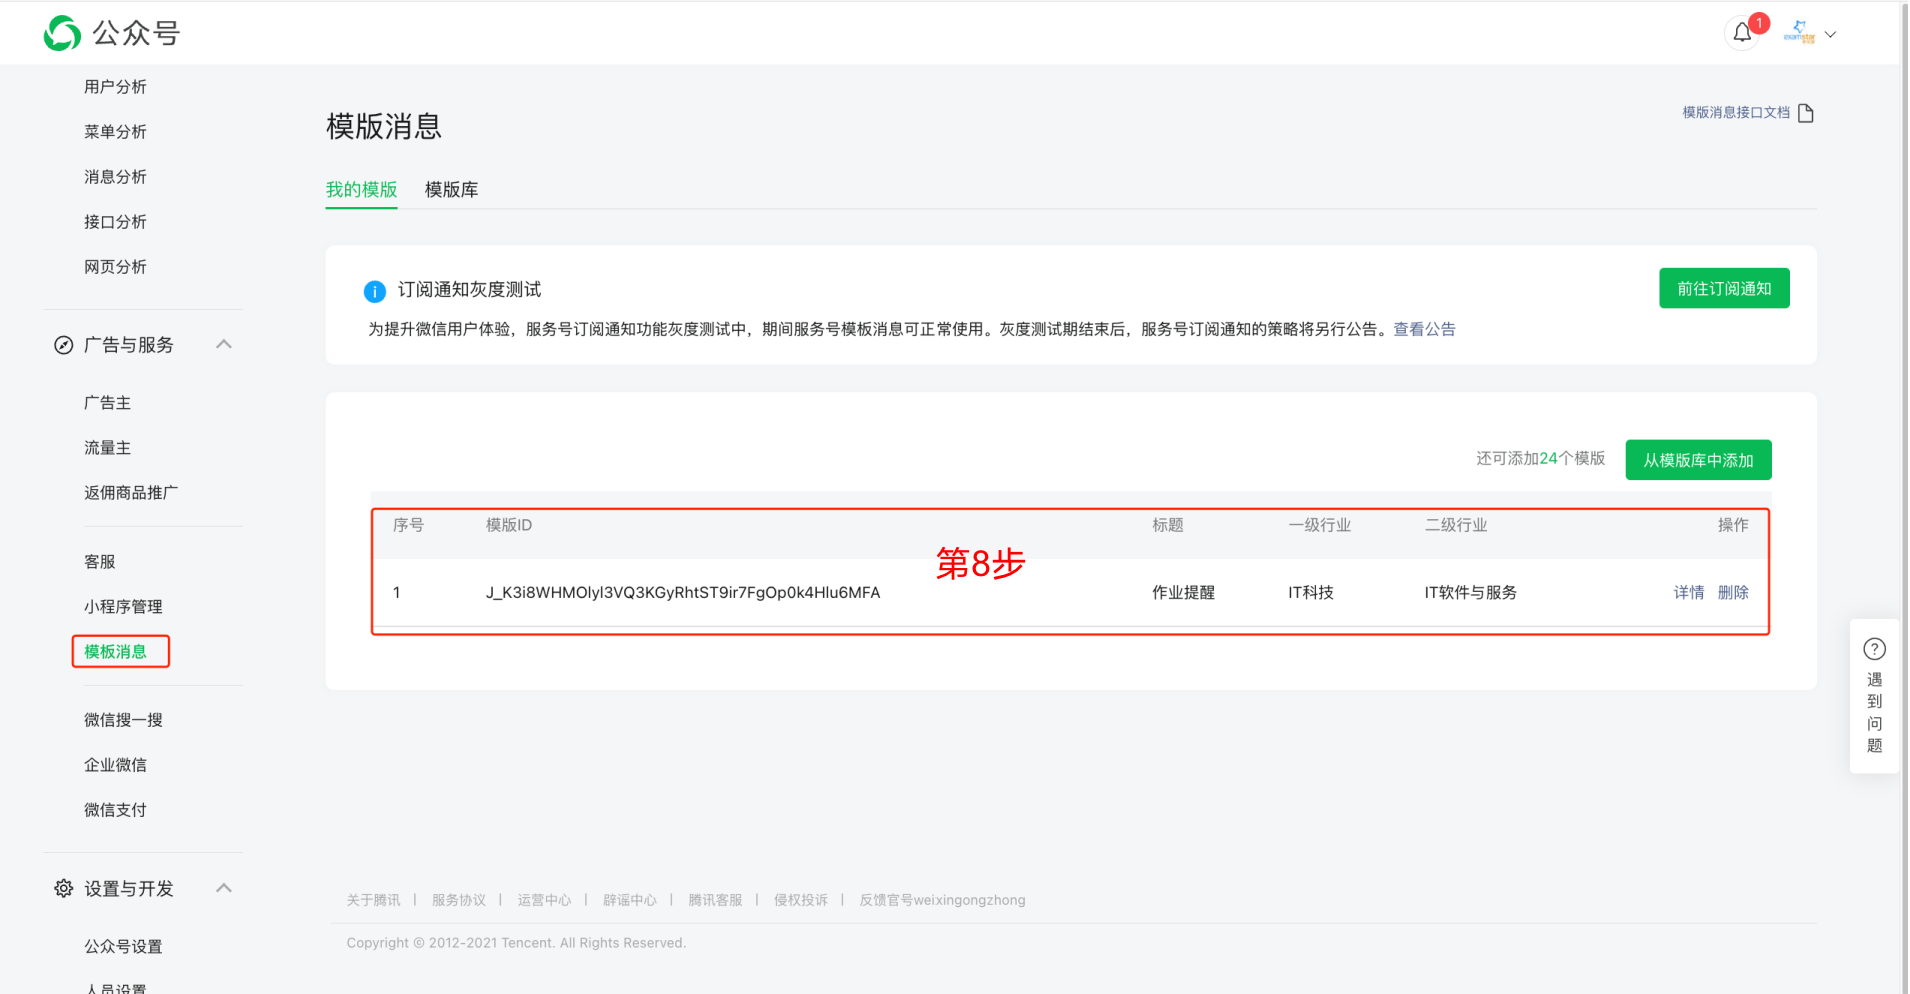Open the notification bell with badge
The width and height of the screenshot is (1910, 994).
click(x=1742, y=33)
